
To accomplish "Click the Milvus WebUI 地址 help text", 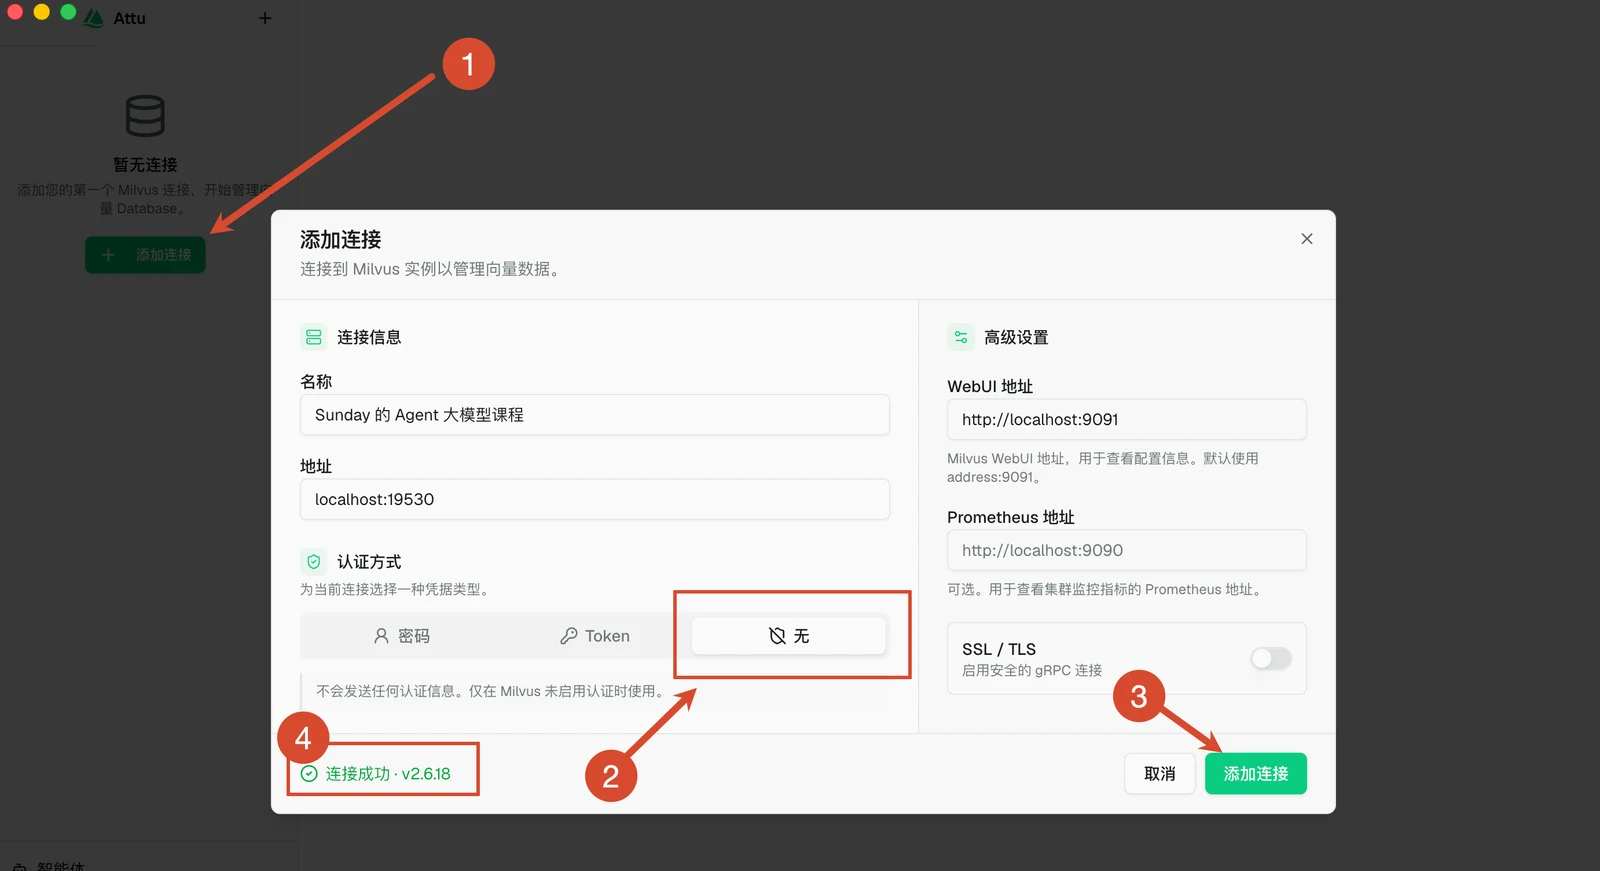I will (1103, 468).
